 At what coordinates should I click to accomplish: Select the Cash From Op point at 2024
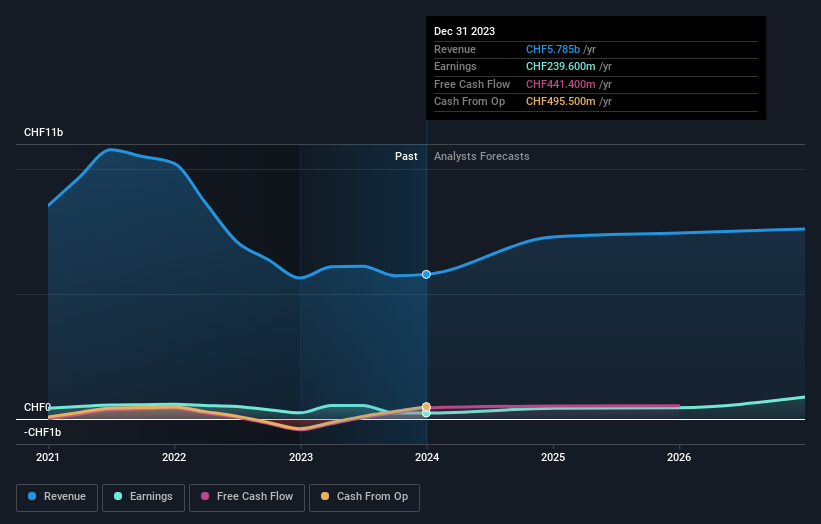[x=426, y=407]
